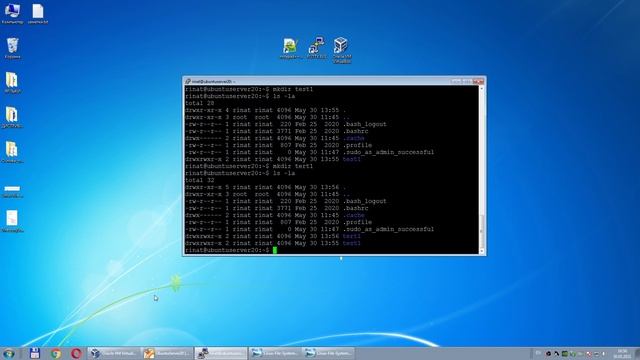Launch Opera from the taskbar
Viewport: 640px width, 360px height.
pos(76,353)
